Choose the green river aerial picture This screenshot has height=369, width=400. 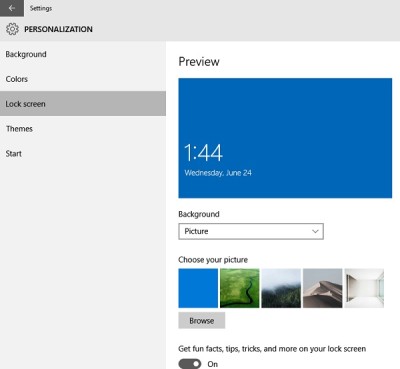click(x=239, y=288)
